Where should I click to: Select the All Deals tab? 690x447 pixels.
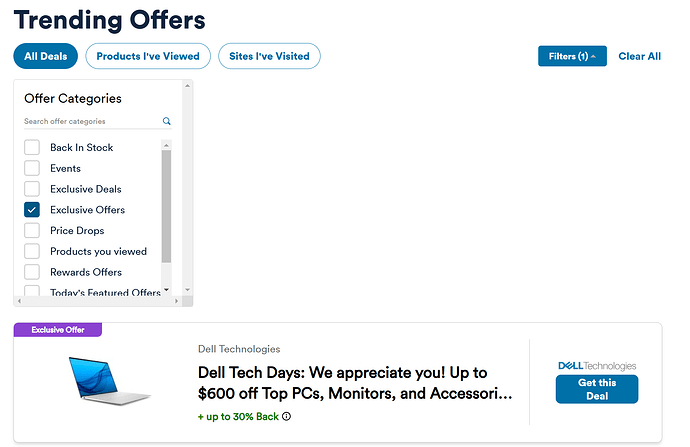pos(45,57)
